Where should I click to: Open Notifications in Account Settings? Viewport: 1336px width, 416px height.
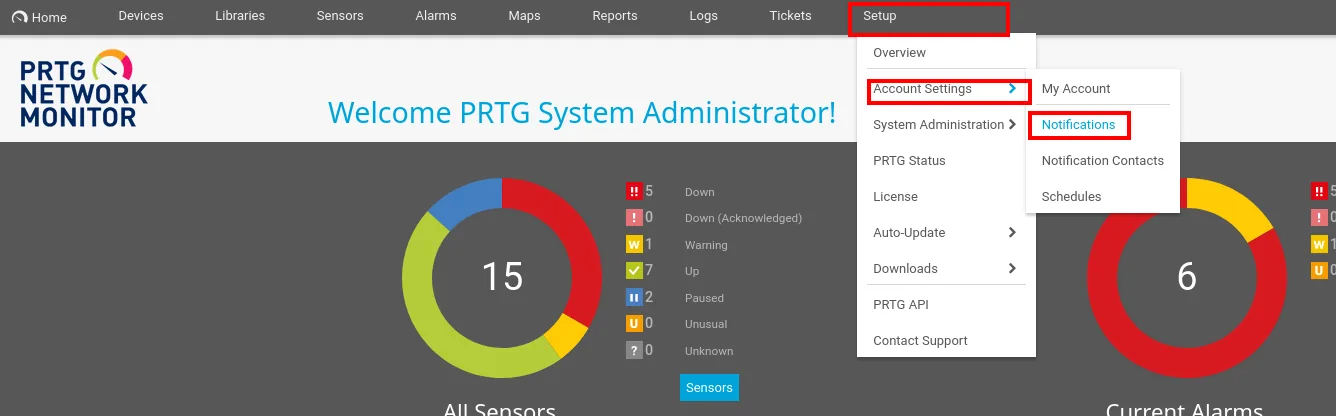[x=1078, y=124]
